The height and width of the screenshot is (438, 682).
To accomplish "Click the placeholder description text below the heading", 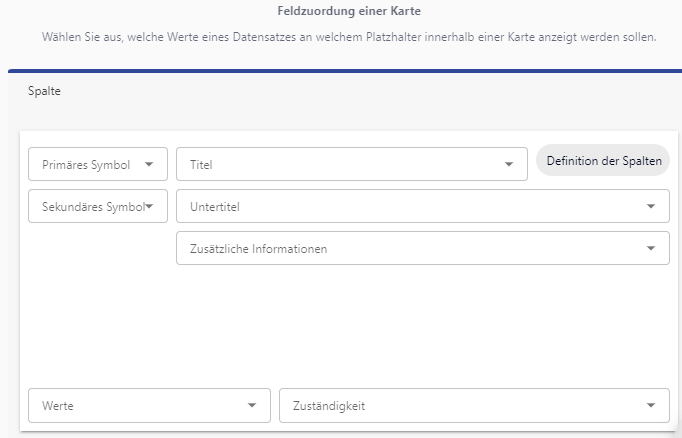I will pos(348,37).
